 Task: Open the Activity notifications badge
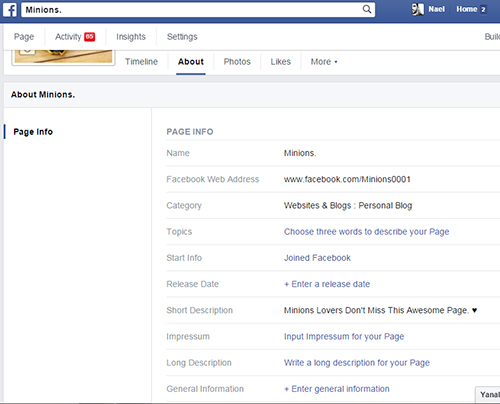tap(90, 37)
